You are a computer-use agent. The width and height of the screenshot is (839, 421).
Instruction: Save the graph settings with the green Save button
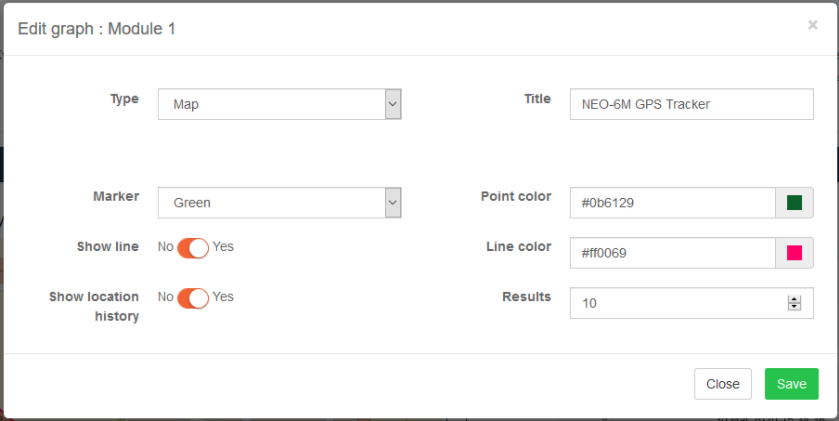[791, 384]
